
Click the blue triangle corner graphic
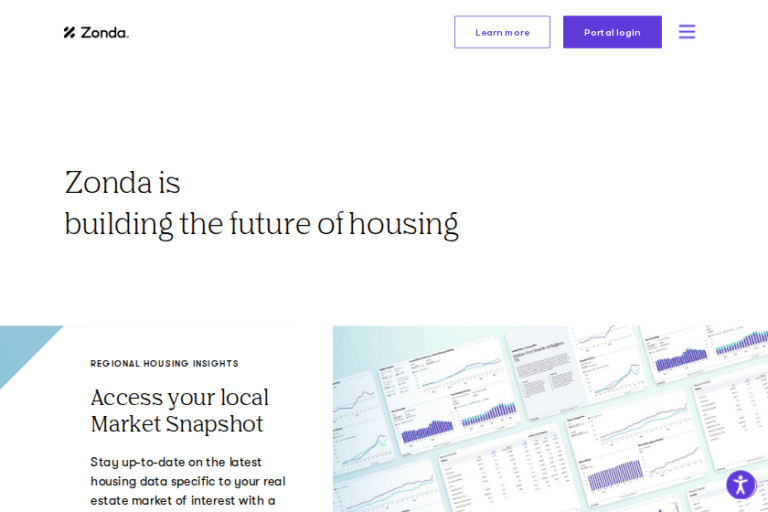[x=24, y=352]
